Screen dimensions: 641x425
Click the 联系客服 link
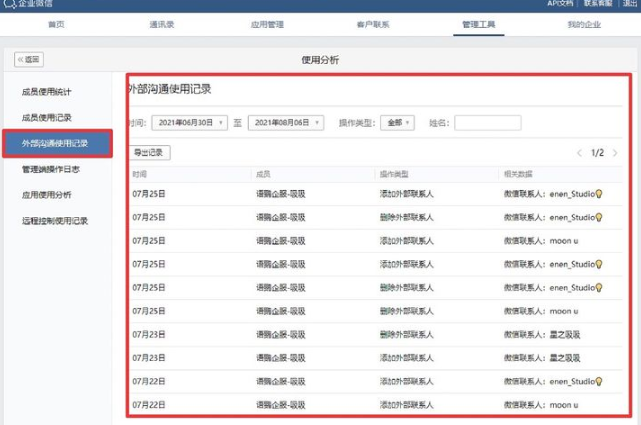point(598,5)
